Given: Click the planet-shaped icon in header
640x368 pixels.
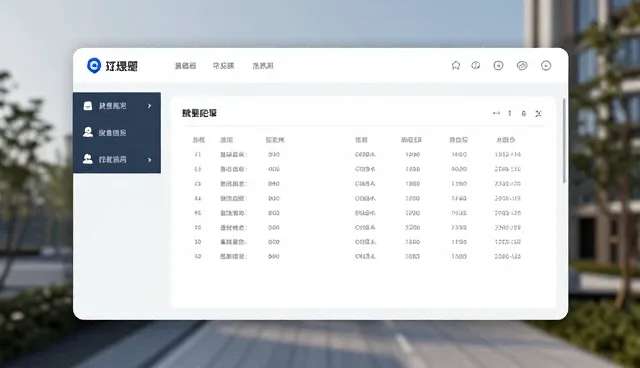Looking at the screenshot, I should pyautogui.click(x=522, y=65).
